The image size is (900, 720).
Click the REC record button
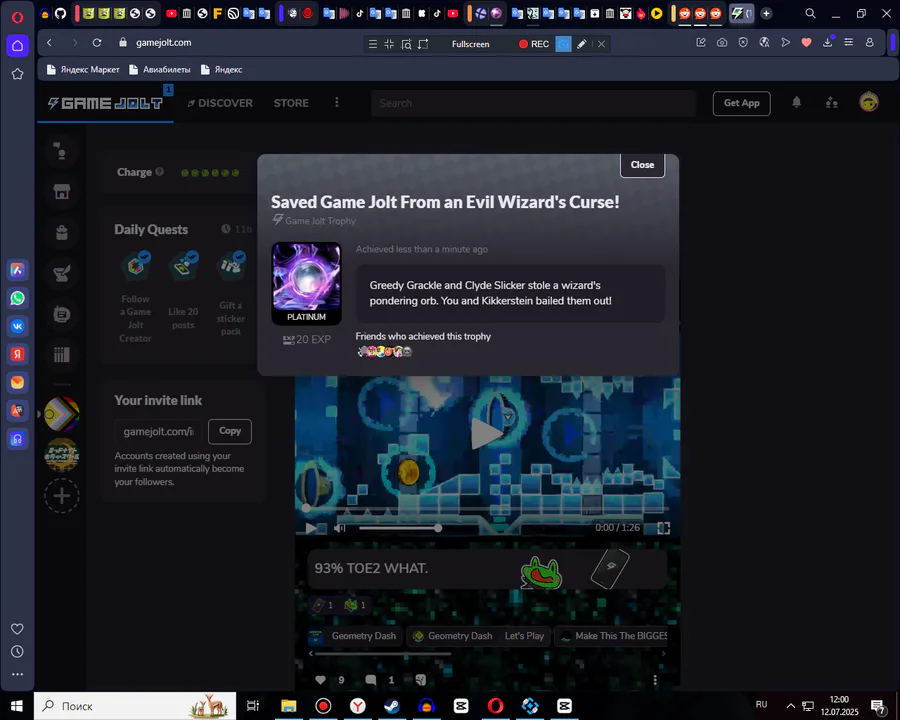pos(534,44)
